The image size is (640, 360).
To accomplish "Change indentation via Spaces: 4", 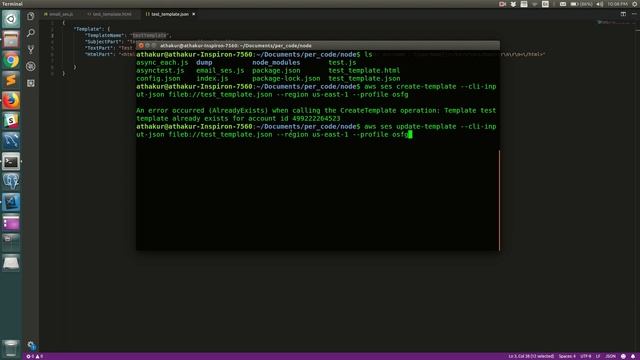I will (x=567, y=356).
